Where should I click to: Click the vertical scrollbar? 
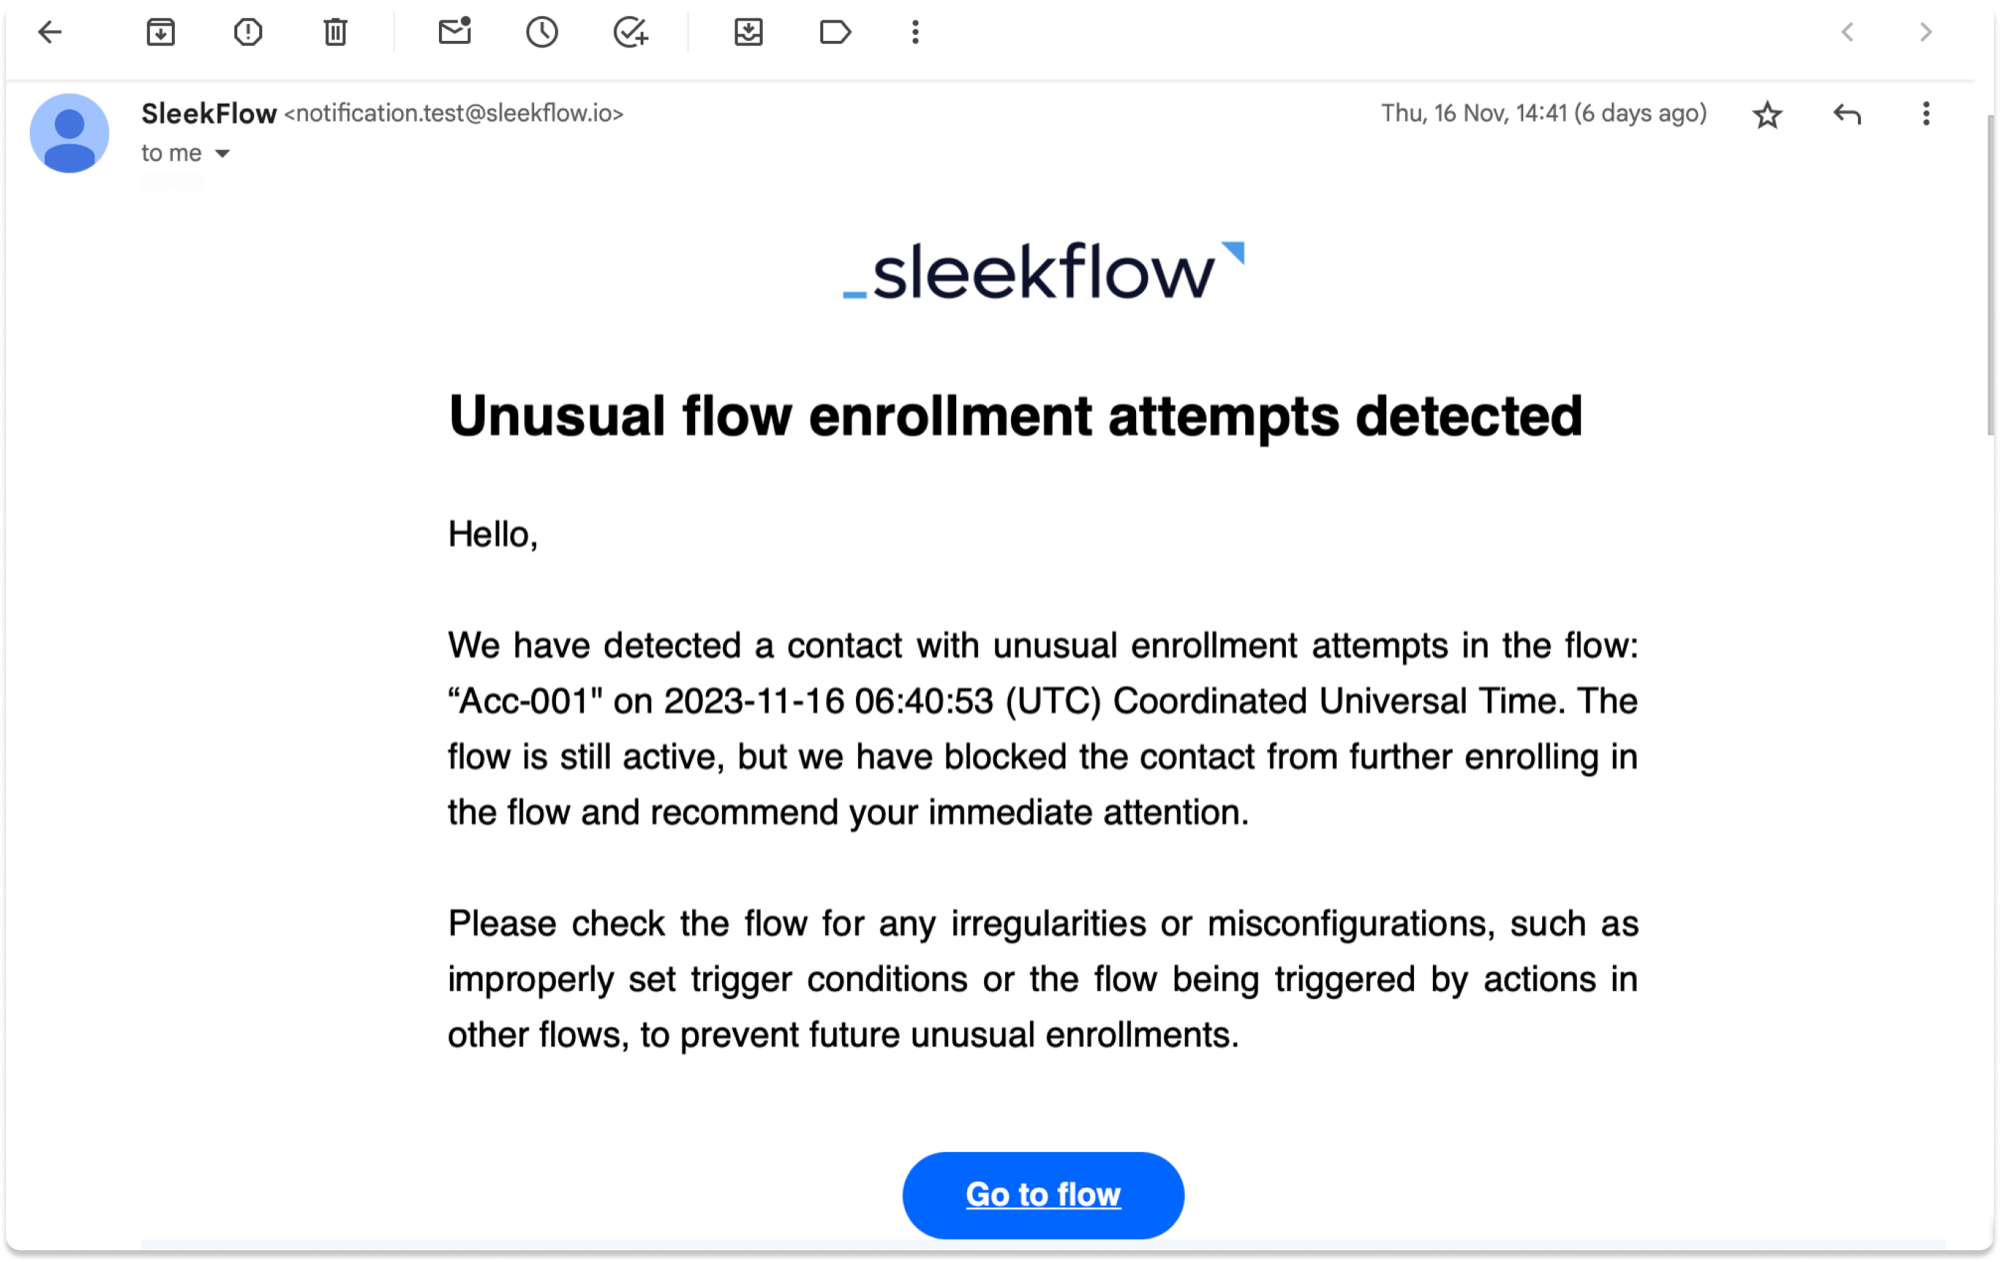tap(1990, 275)
